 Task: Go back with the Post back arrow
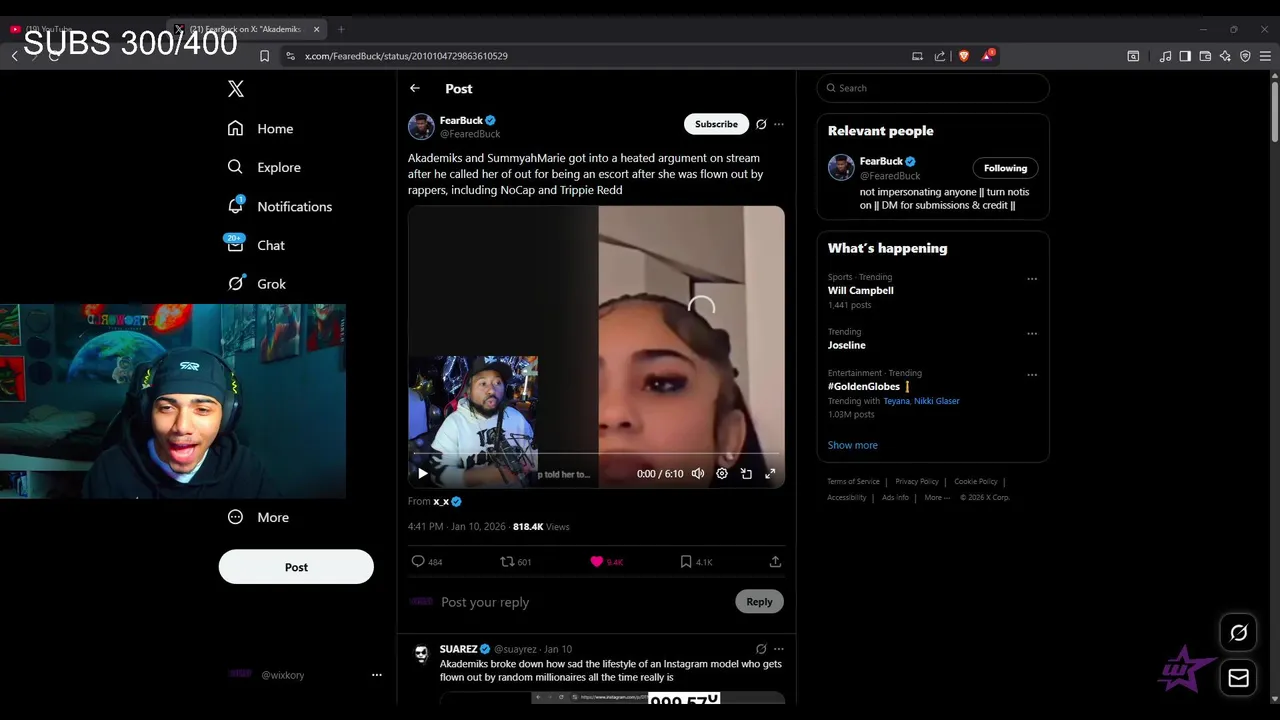pyautogui.click(x=415, y=88)
